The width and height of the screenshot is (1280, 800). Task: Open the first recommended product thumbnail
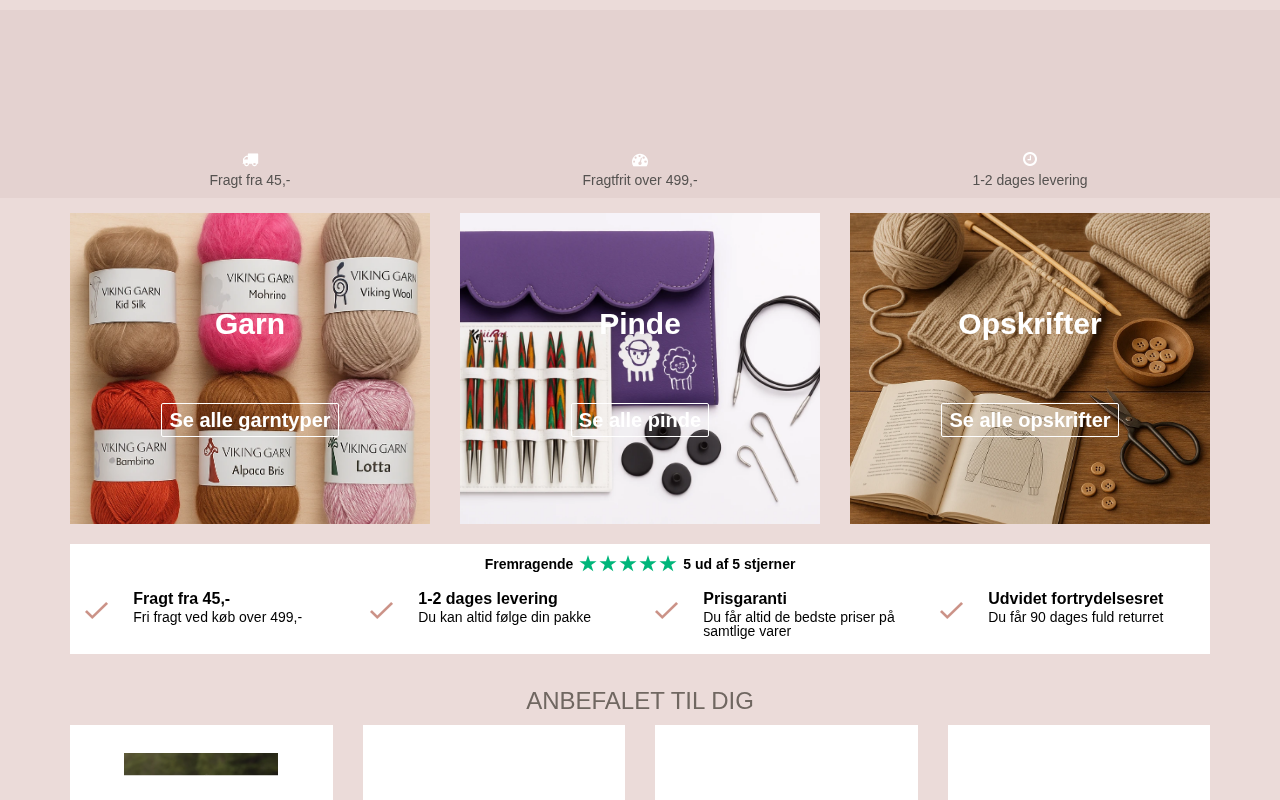(x=201, y=764)
